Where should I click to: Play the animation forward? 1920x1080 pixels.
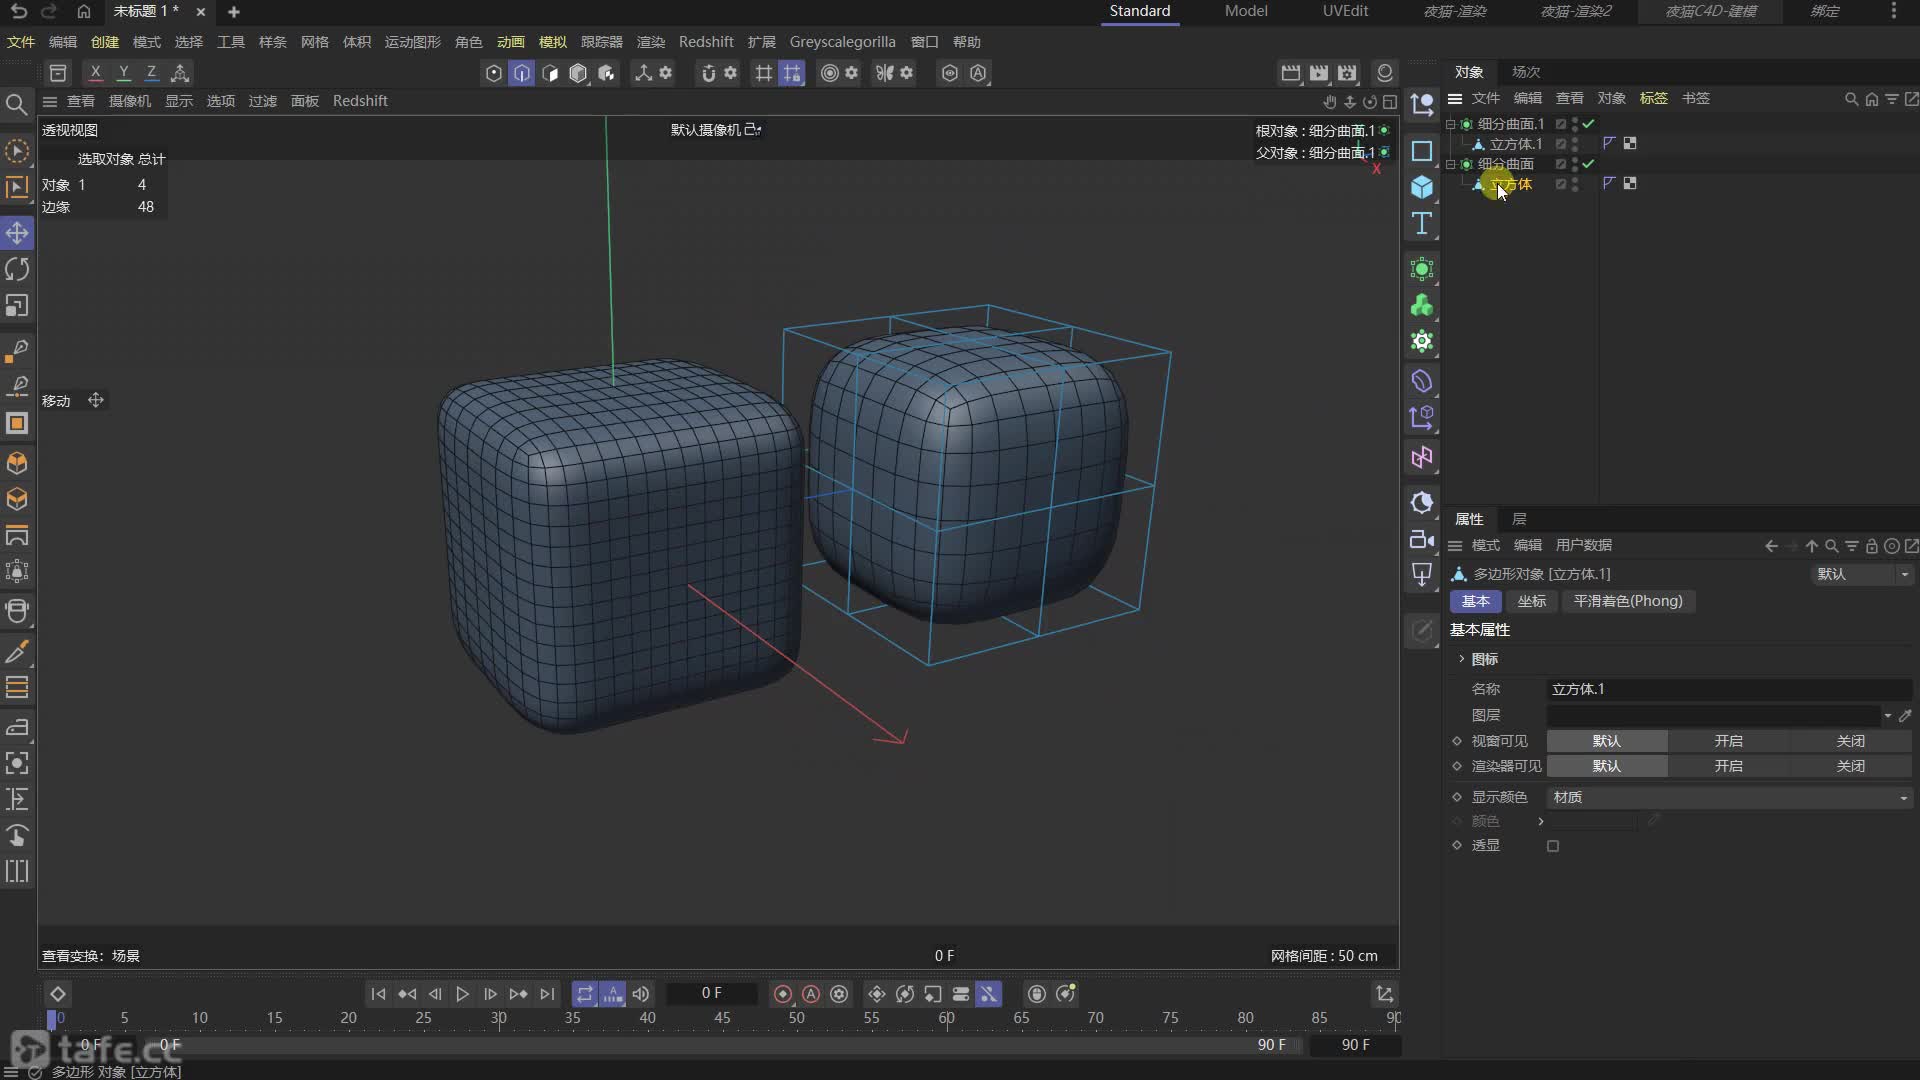point(462,993)
